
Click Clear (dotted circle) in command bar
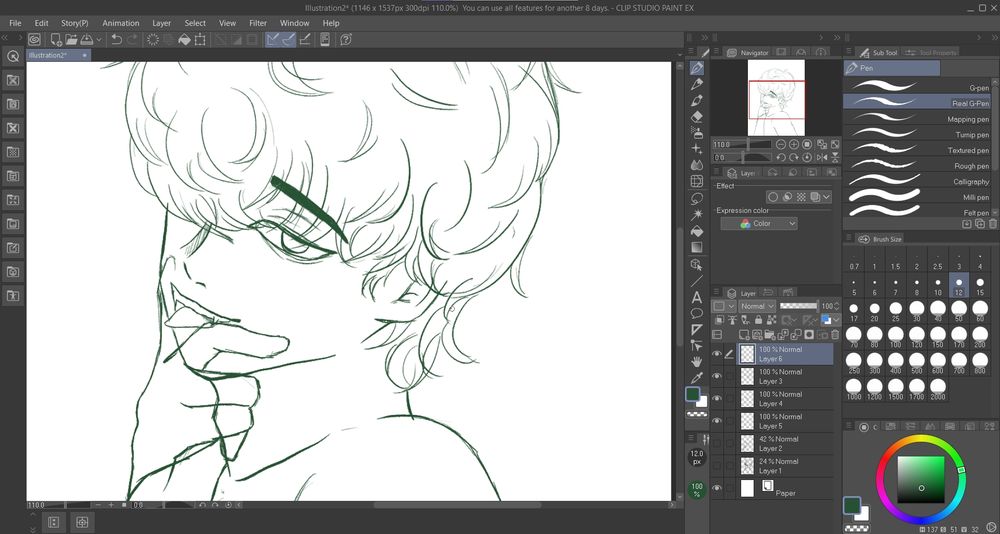(153, 40)
